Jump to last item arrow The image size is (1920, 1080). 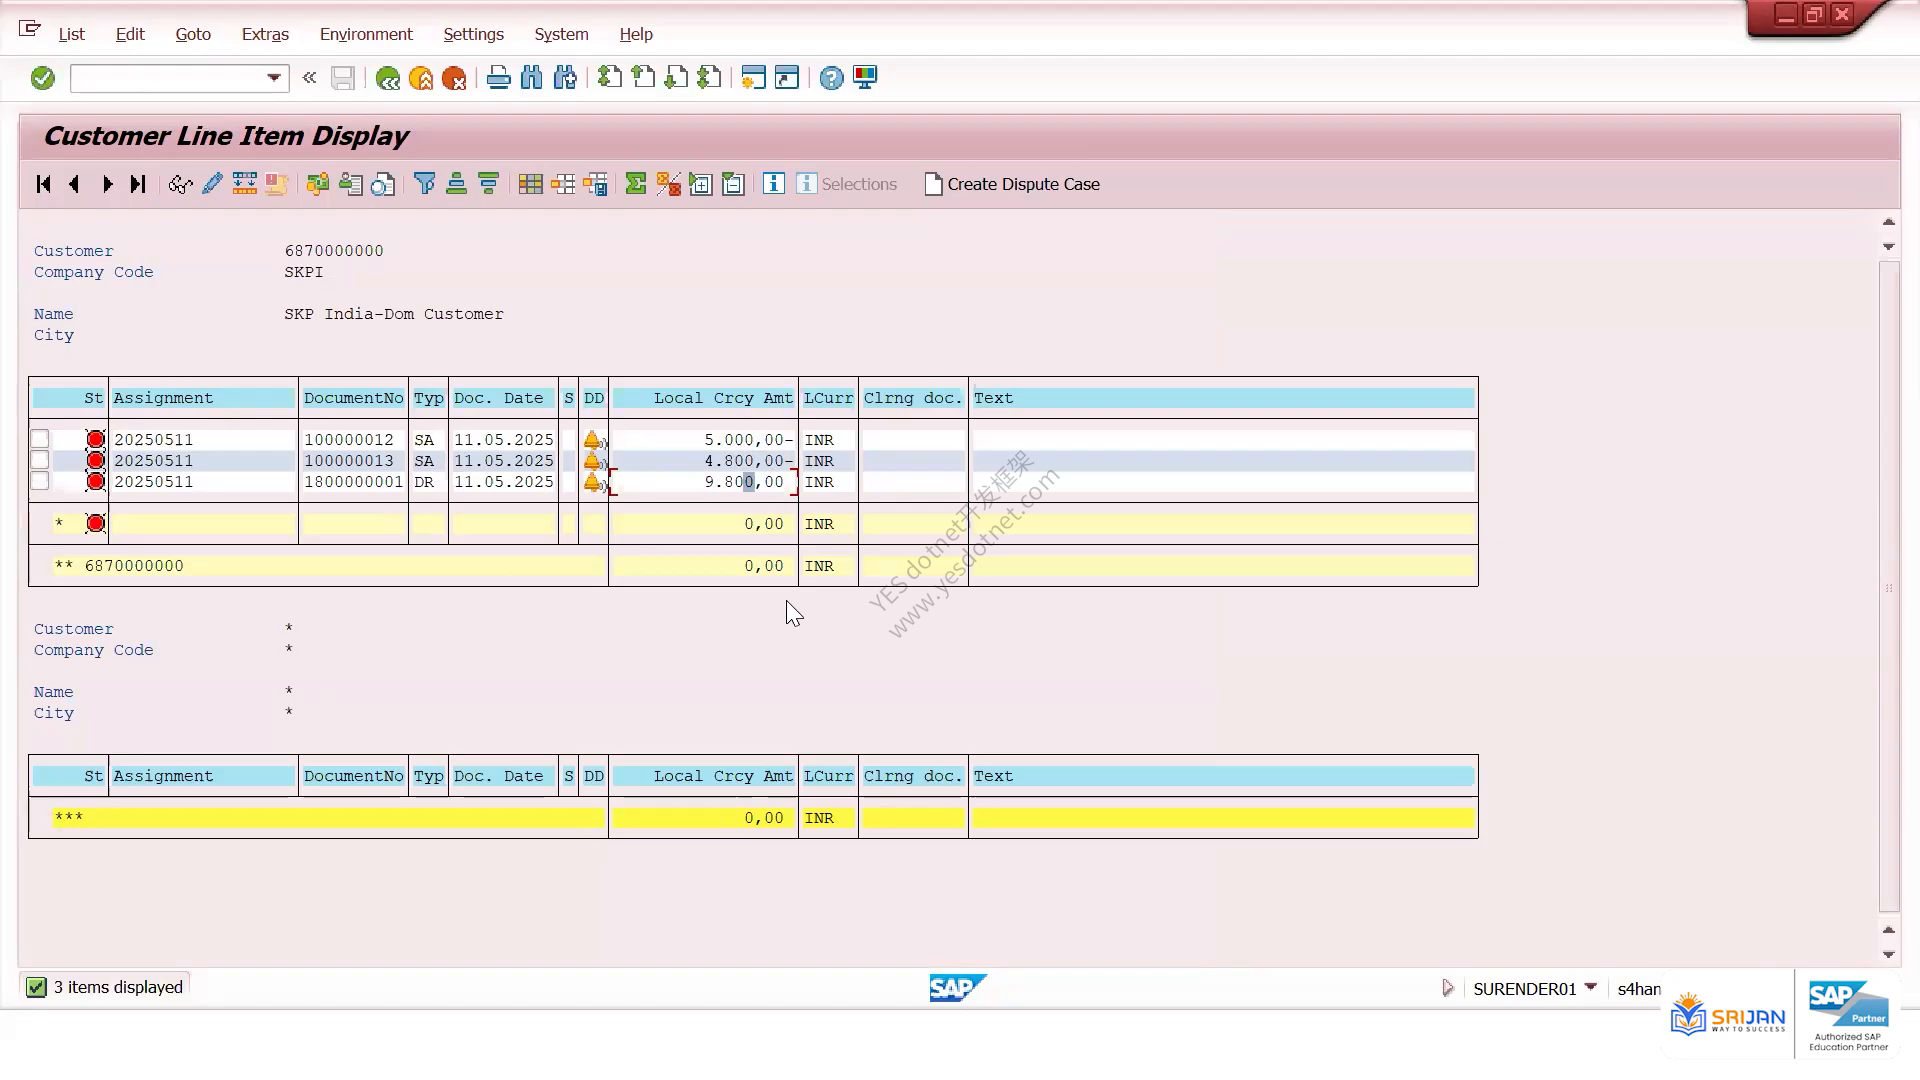tap(138, 184)
